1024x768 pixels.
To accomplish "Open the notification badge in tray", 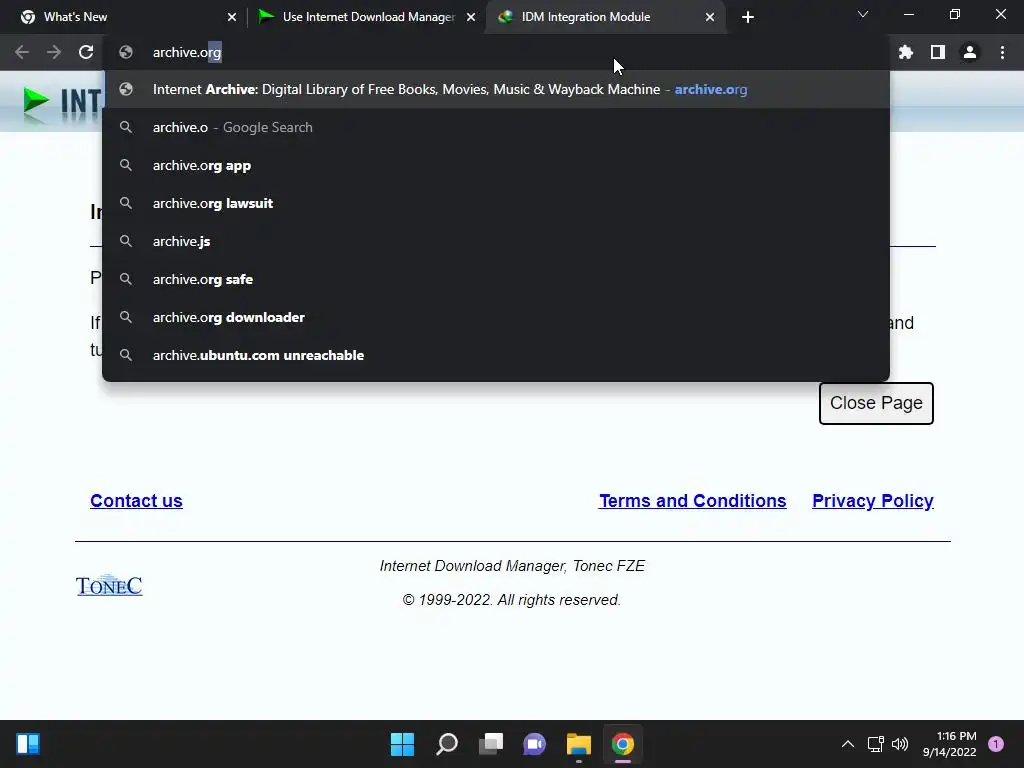I will pos(996,744).
